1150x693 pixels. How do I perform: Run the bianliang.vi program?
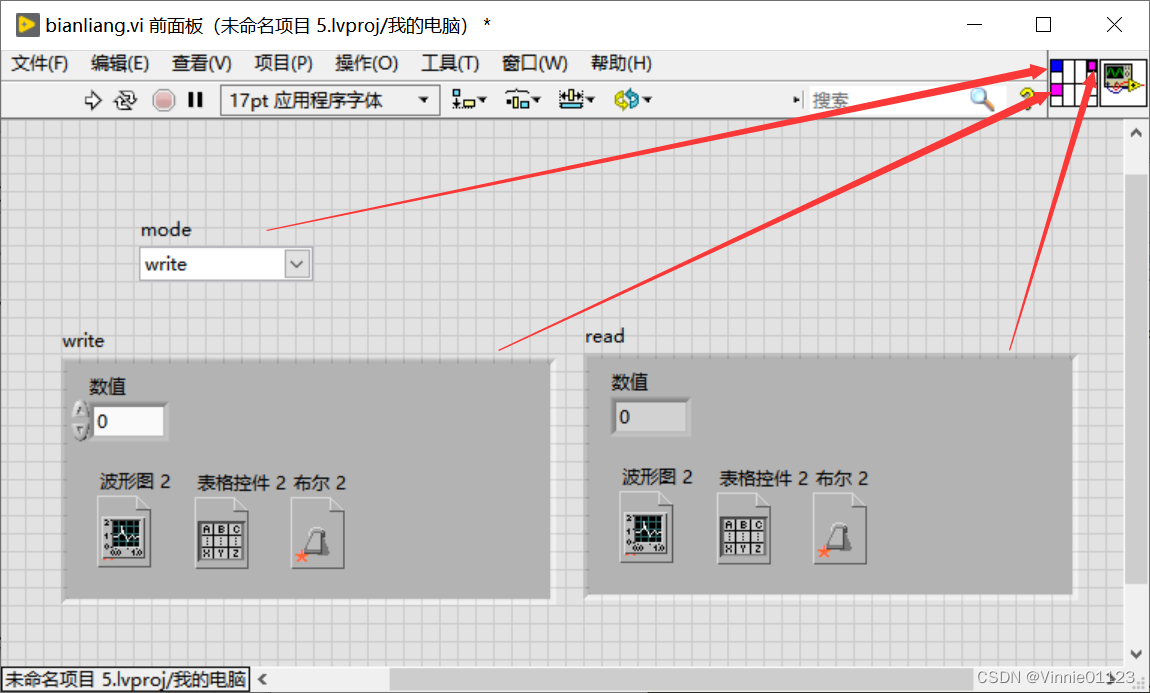(x=93, y=99)
